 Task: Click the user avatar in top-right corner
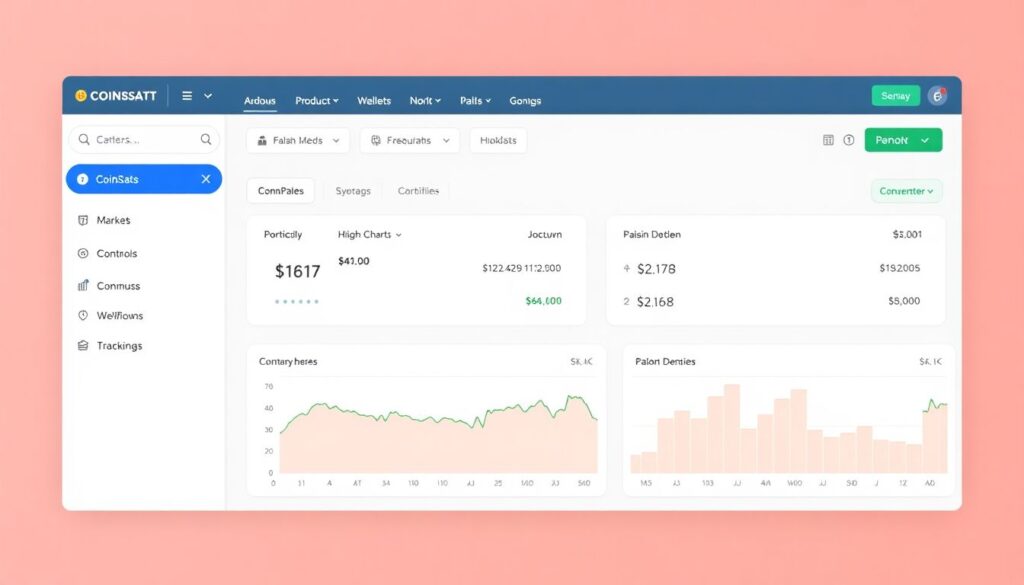[x=937, y=96]
